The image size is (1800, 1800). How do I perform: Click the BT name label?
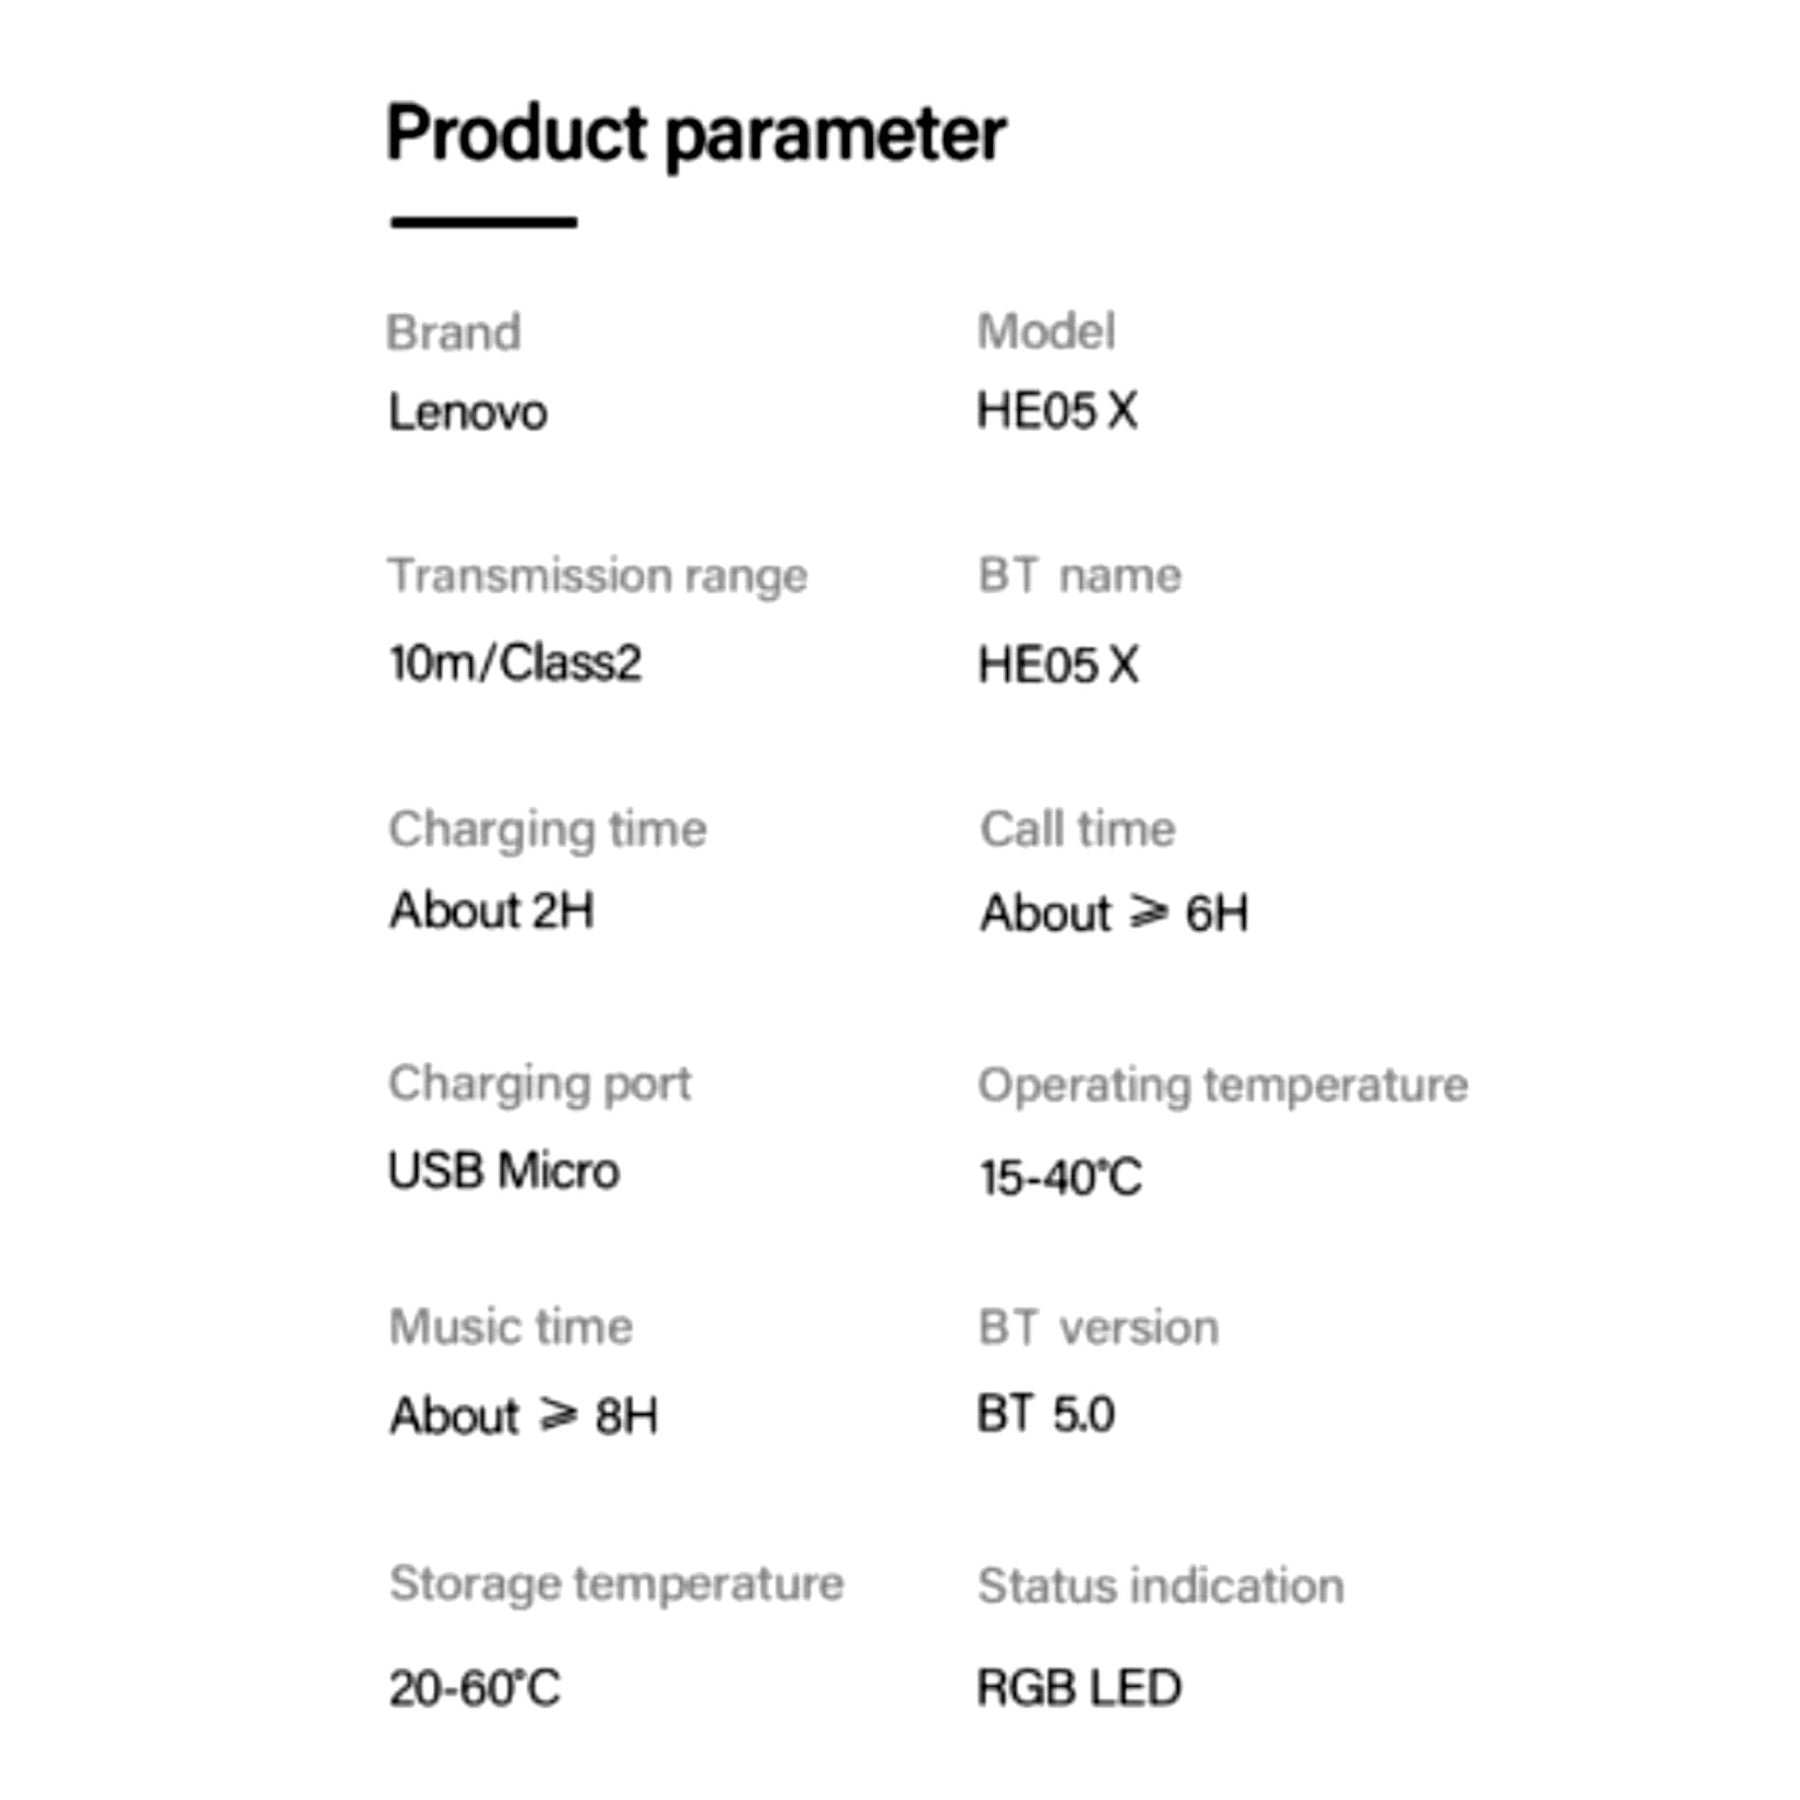tap(1079, 576)
